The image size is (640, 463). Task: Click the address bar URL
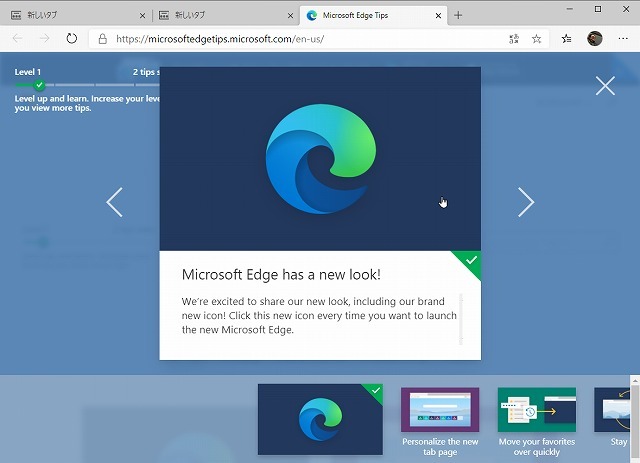point(220,39)
